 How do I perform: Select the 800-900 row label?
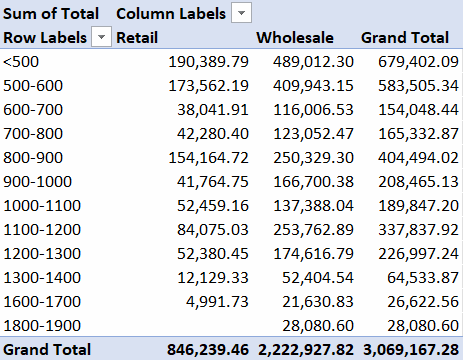[x=33, y=158]
